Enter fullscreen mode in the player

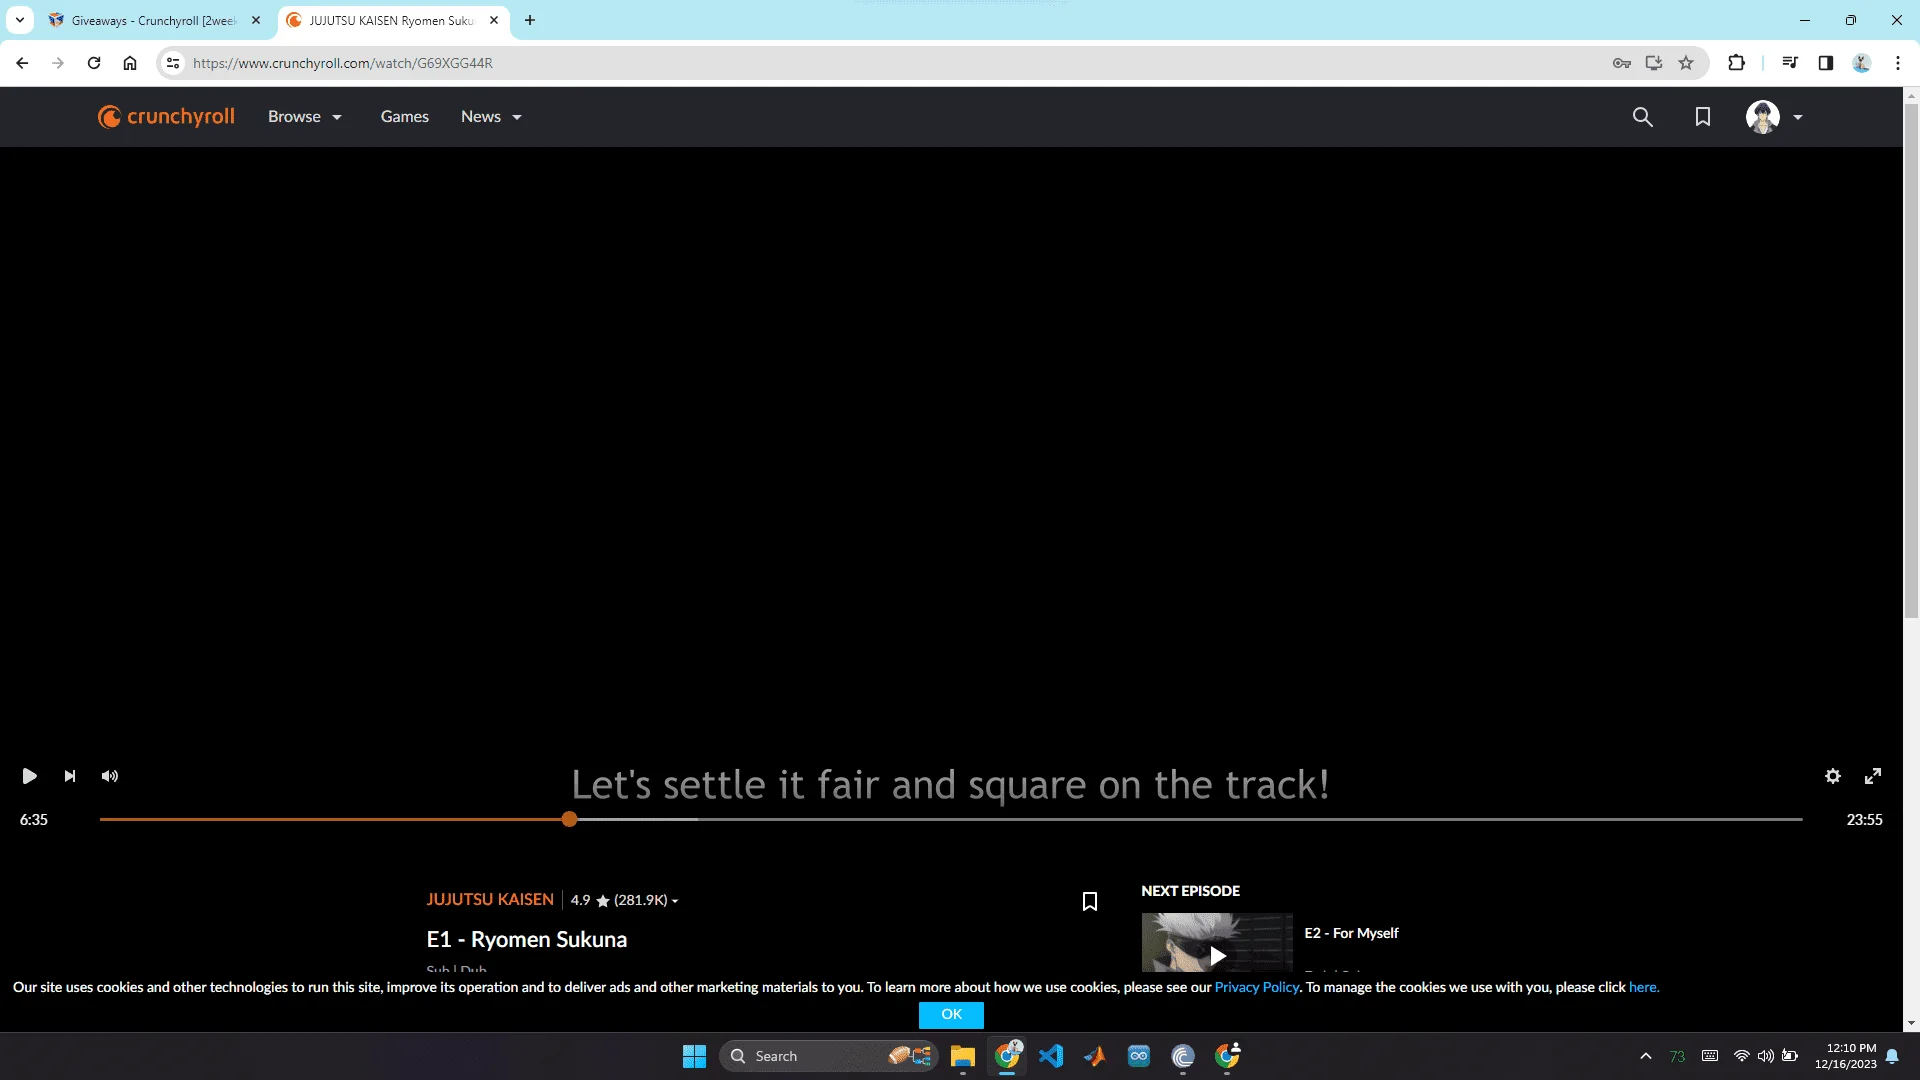pyautogui.click(x=1873, y=776)
